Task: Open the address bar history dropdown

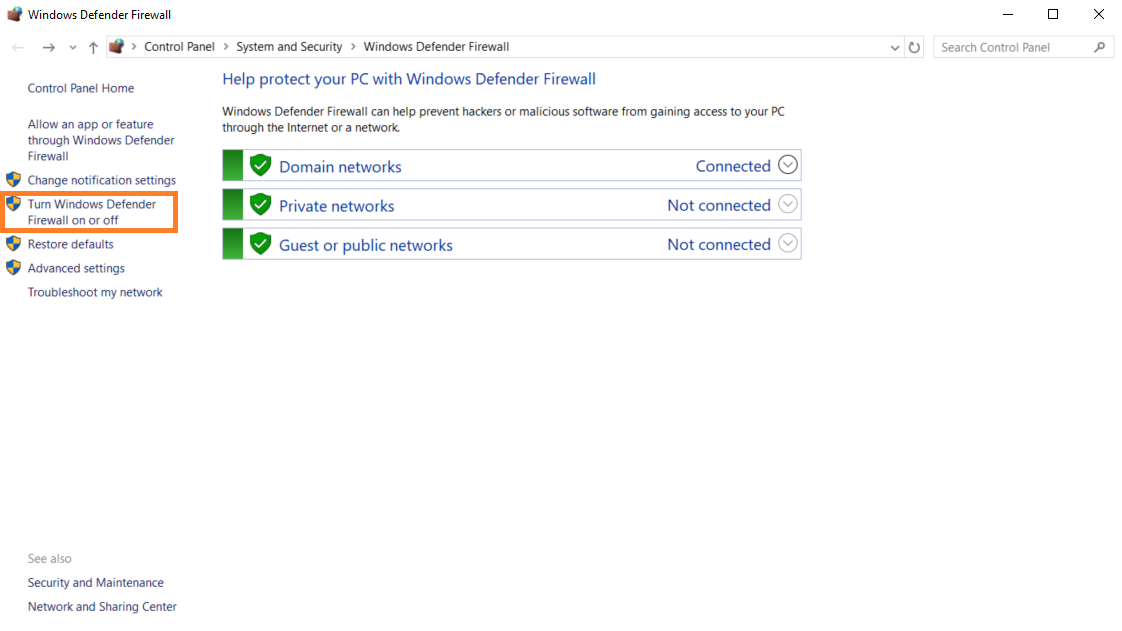Action: [895, 47]
